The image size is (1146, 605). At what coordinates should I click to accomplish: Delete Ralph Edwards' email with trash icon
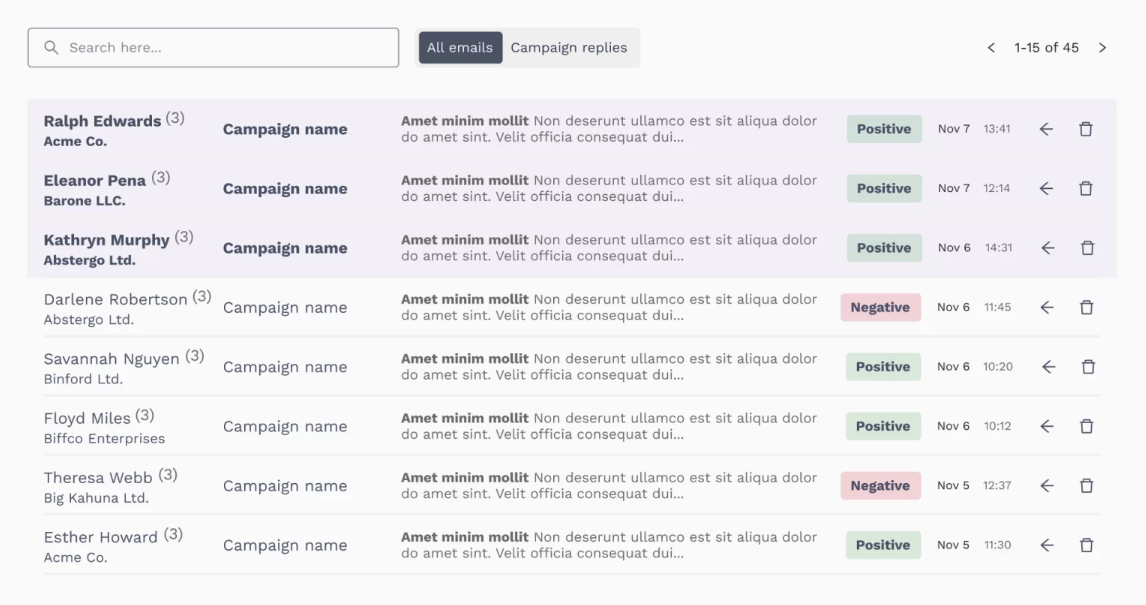tap(1085, 129)
